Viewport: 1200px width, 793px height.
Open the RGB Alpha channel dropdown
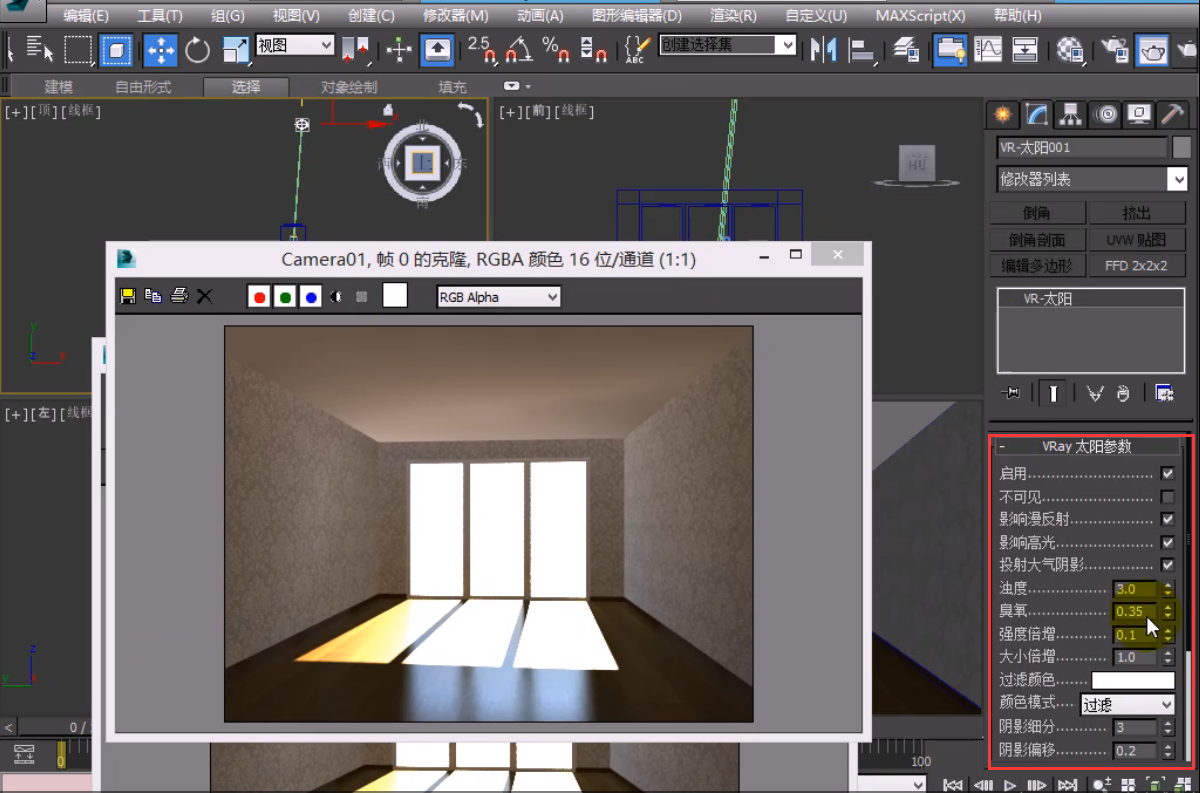tap(498, 297)
